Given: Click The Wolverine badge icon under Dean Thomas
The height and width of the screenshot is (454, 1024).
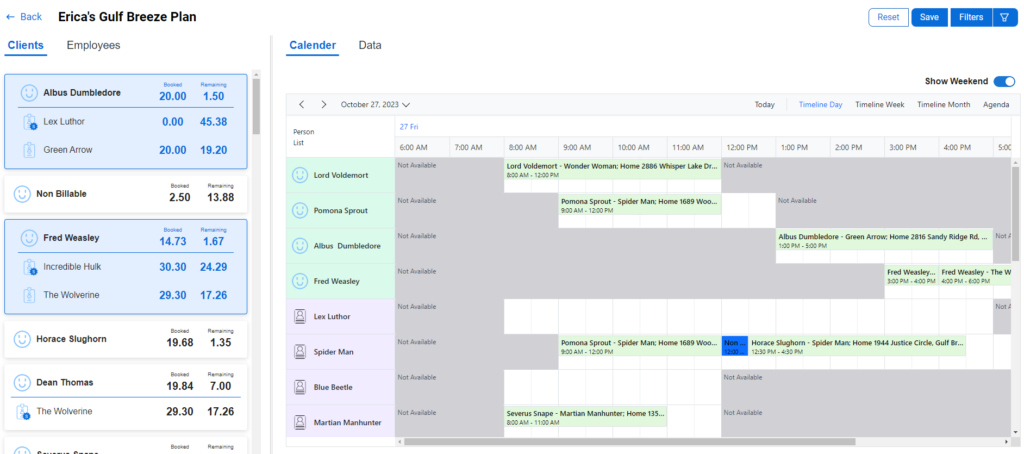Looking at the screenshot, I should point(23,412).
